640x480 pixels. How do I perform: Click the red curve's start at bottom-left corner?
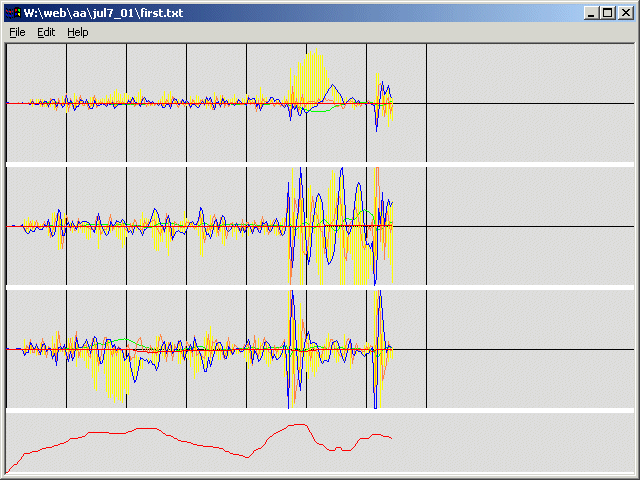[x=8, y=471]
